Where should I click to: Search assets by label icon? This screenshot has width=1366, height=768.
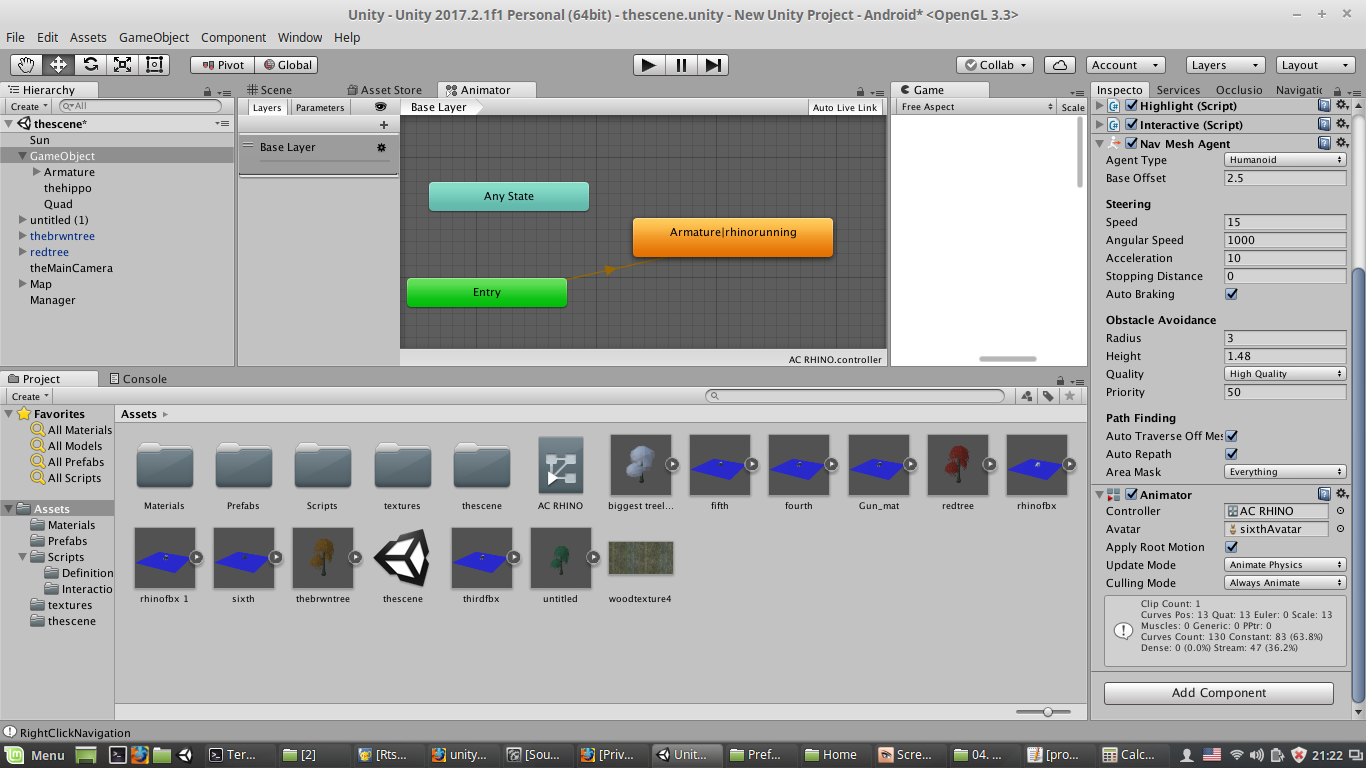point(1048,397)
